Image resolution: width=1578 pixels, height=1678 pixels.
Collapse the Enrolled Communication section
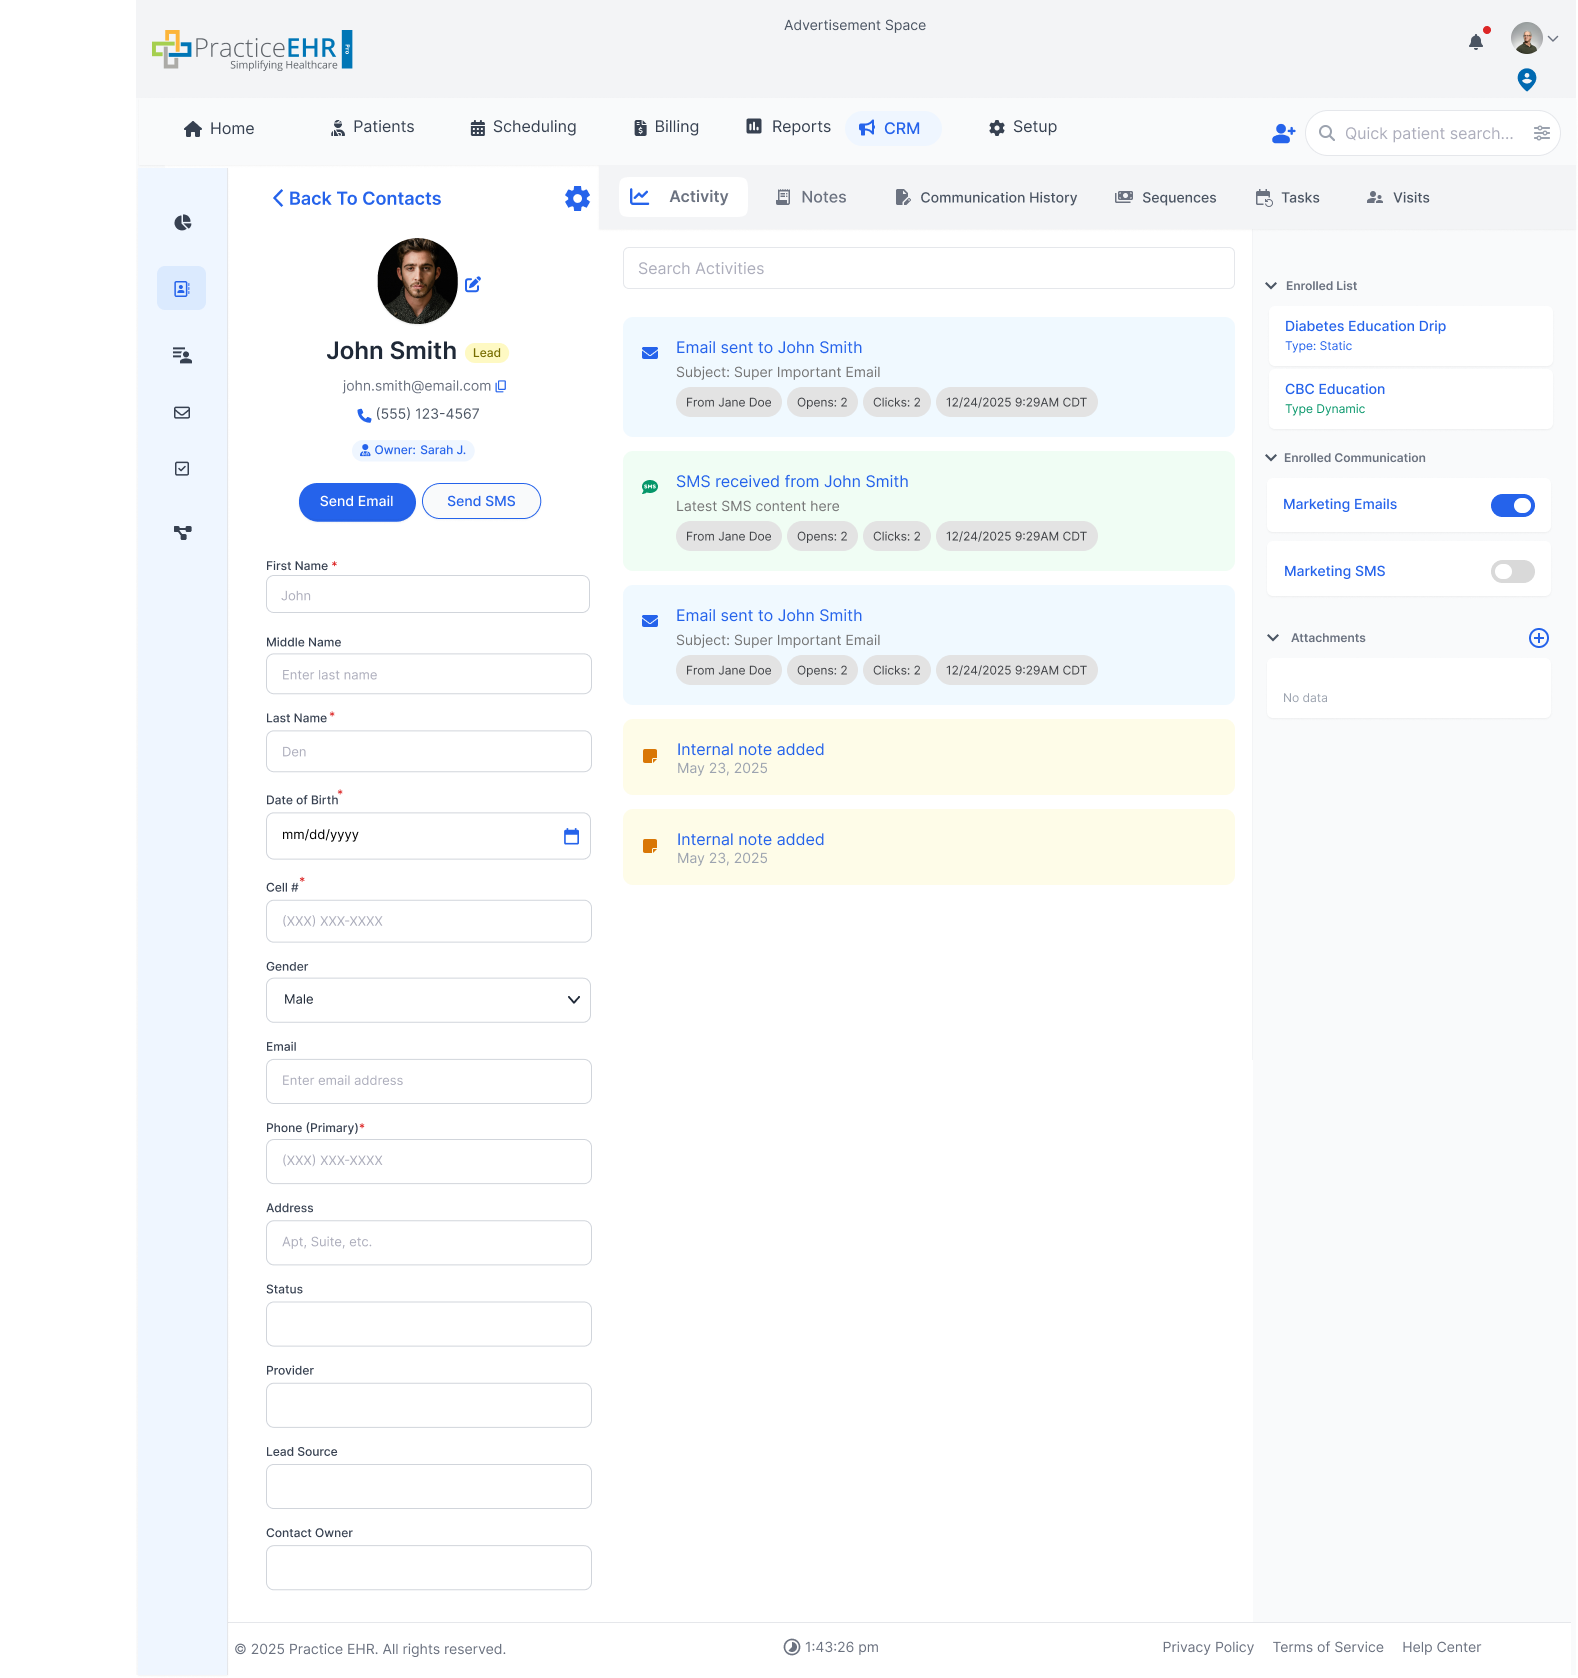[1271, 458]
